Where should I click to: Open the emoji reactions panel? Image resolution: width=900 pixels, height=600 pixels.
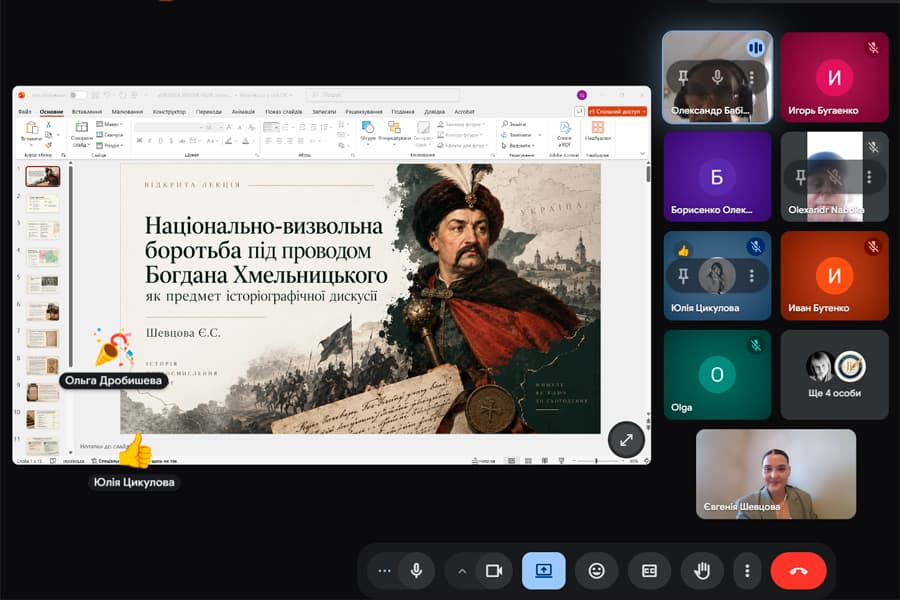pos(596,571)
